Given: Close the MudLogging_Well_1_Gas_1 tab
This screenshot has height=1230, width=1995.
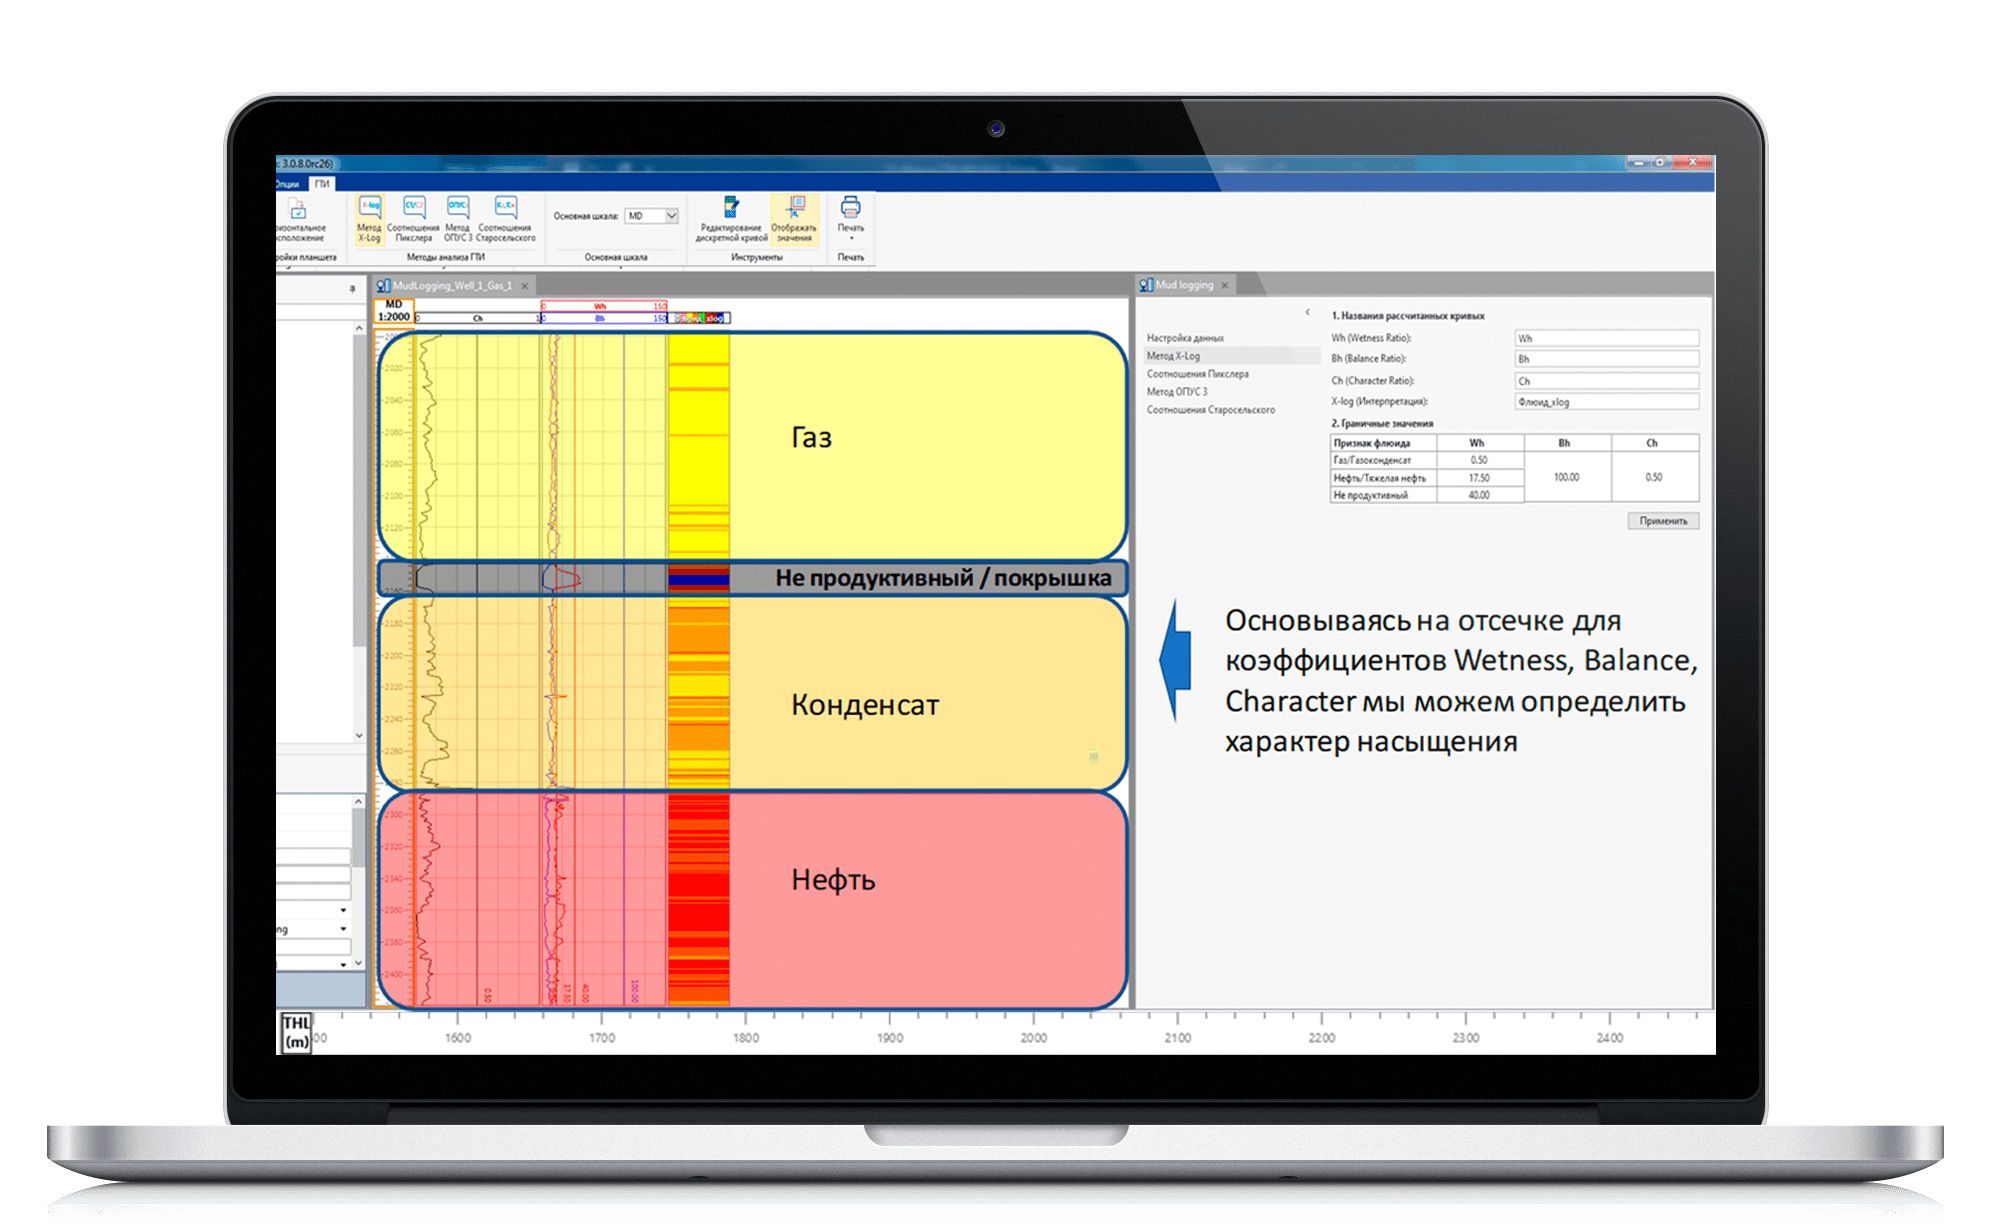Looking at the screenshot, I should tap(524, 286).
